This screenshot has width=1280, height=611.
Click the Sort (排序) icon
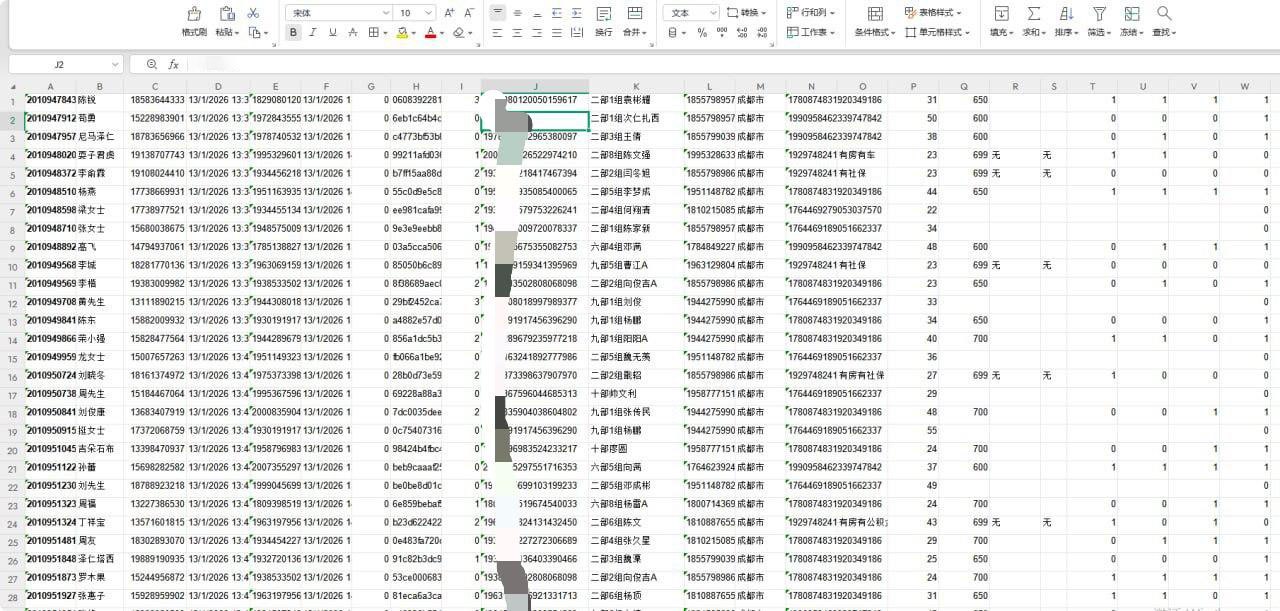pos(1066,14)
